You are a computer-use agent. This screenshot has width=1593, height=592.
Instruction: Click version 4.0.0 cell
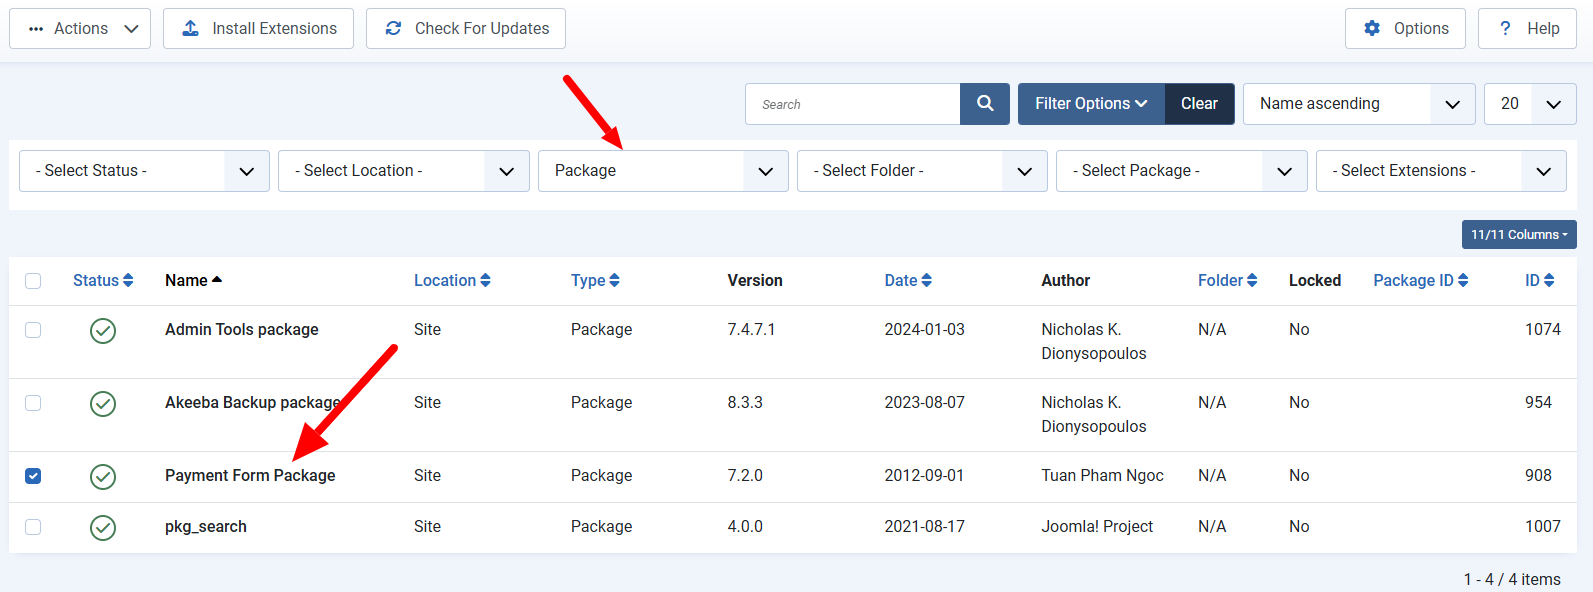point(745,527)
